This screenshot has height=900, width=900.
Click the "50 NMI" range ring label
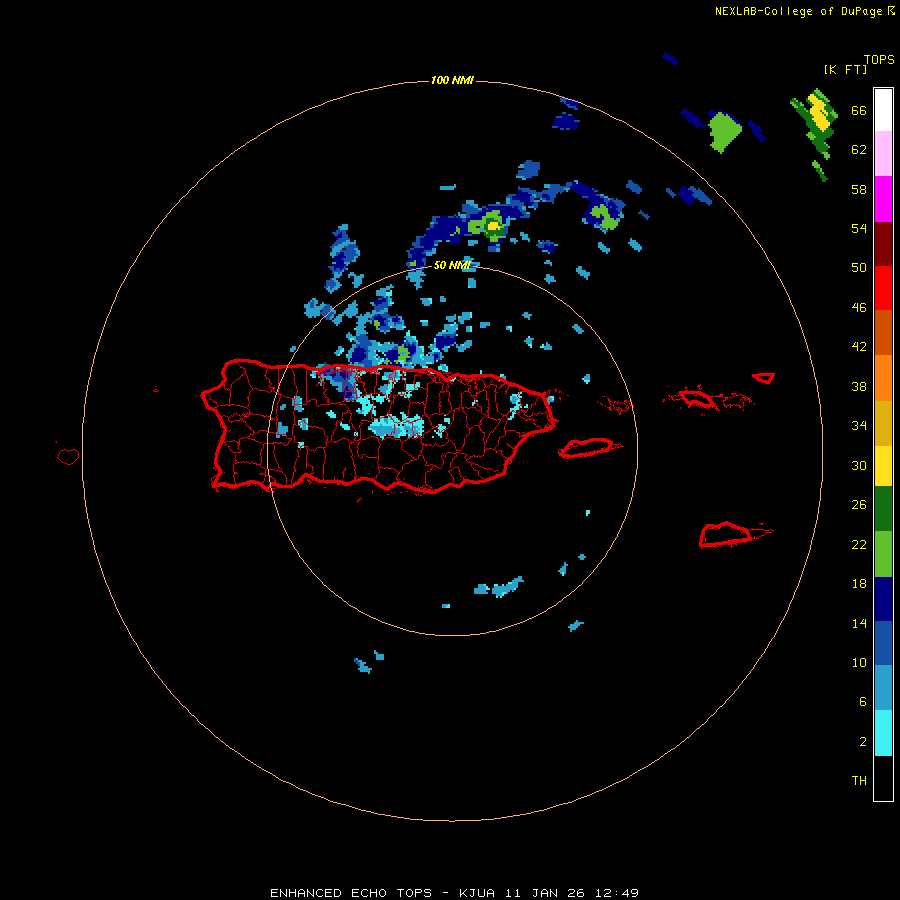pos(452,265)
